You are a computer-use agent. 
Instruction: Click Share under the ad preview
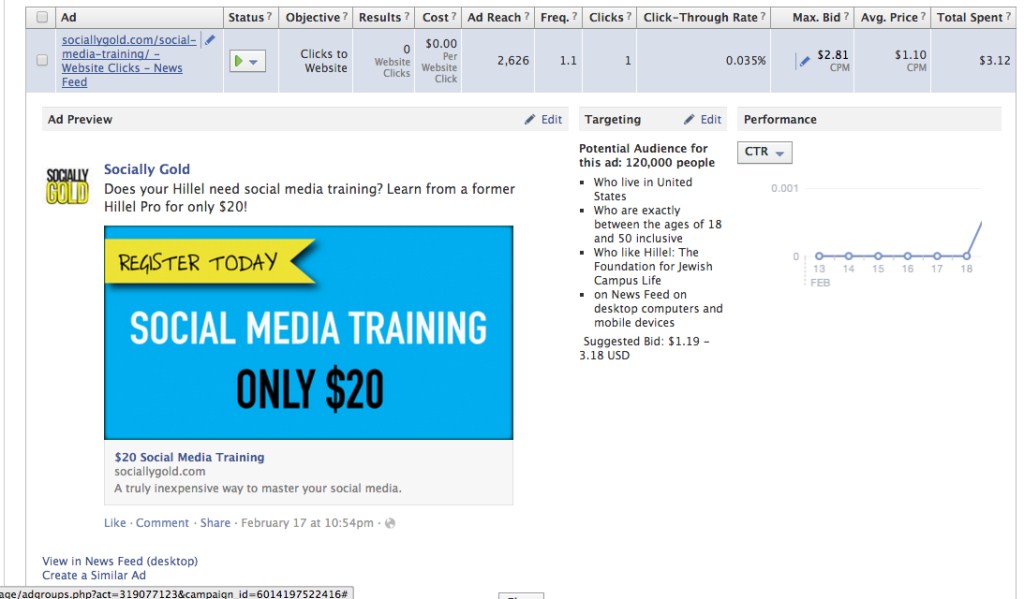click(x=215, y=523)
